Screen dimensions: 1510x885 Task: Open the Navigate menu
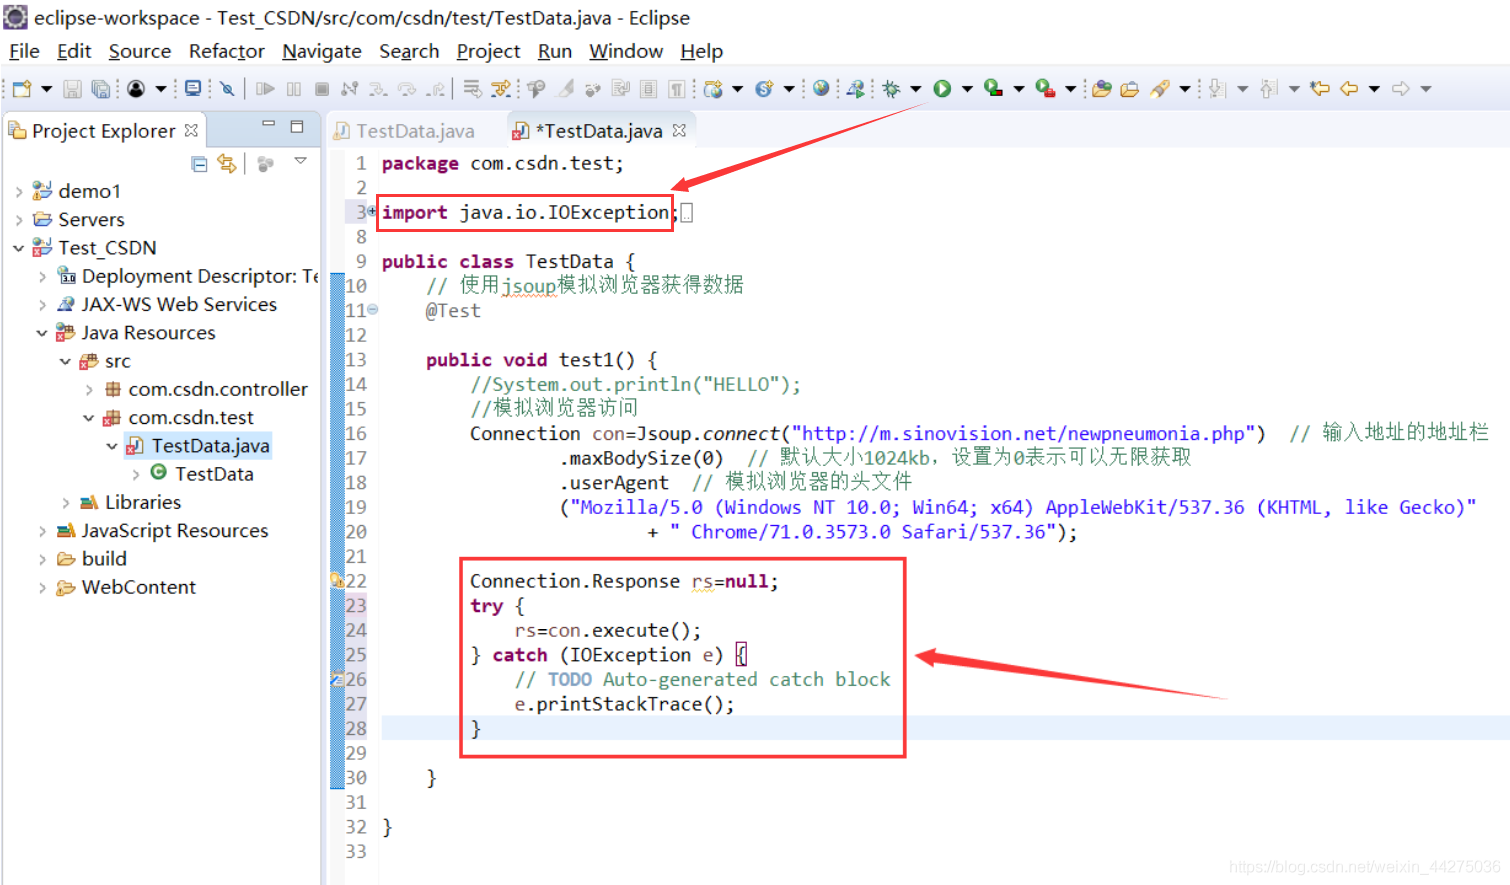[x=322, y=51]
